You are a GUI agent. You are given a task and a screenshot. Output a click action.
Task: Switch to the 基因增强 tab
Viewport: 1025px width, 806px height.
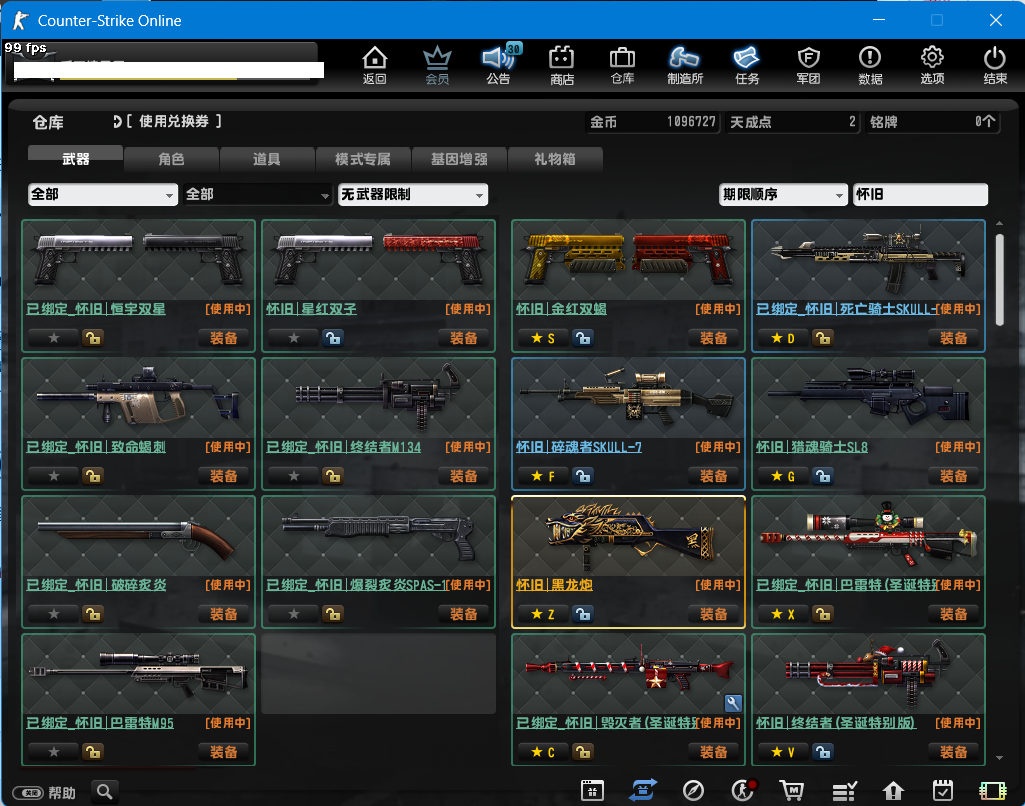pyautogui.click(x=459, y=159)
